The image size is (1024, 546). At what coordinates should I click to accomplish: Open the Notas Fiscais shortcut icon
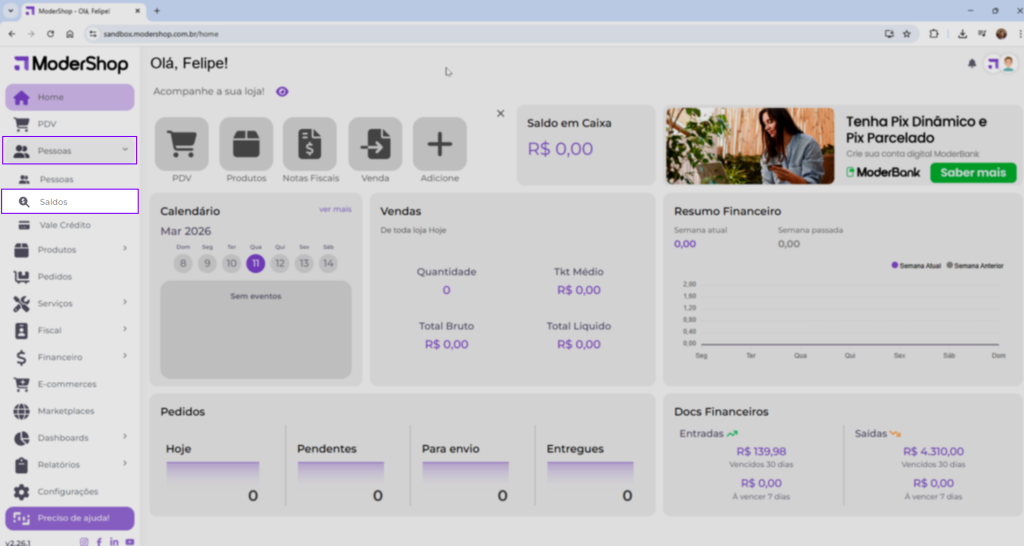pyautogui.click(x=309, y=144)
